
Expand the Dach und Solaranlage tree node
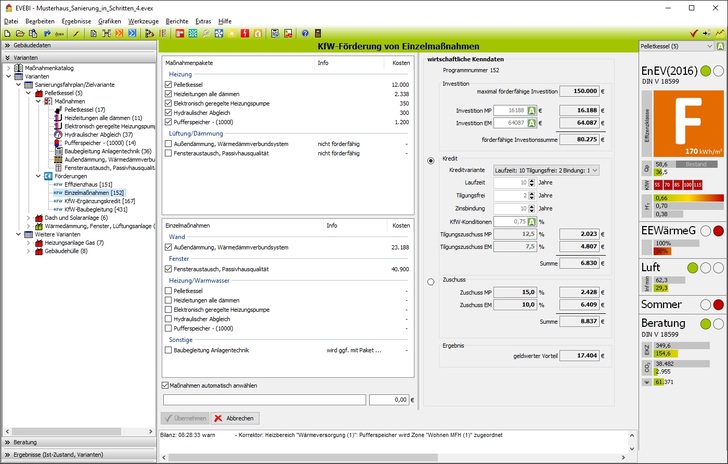coord(28,217)
